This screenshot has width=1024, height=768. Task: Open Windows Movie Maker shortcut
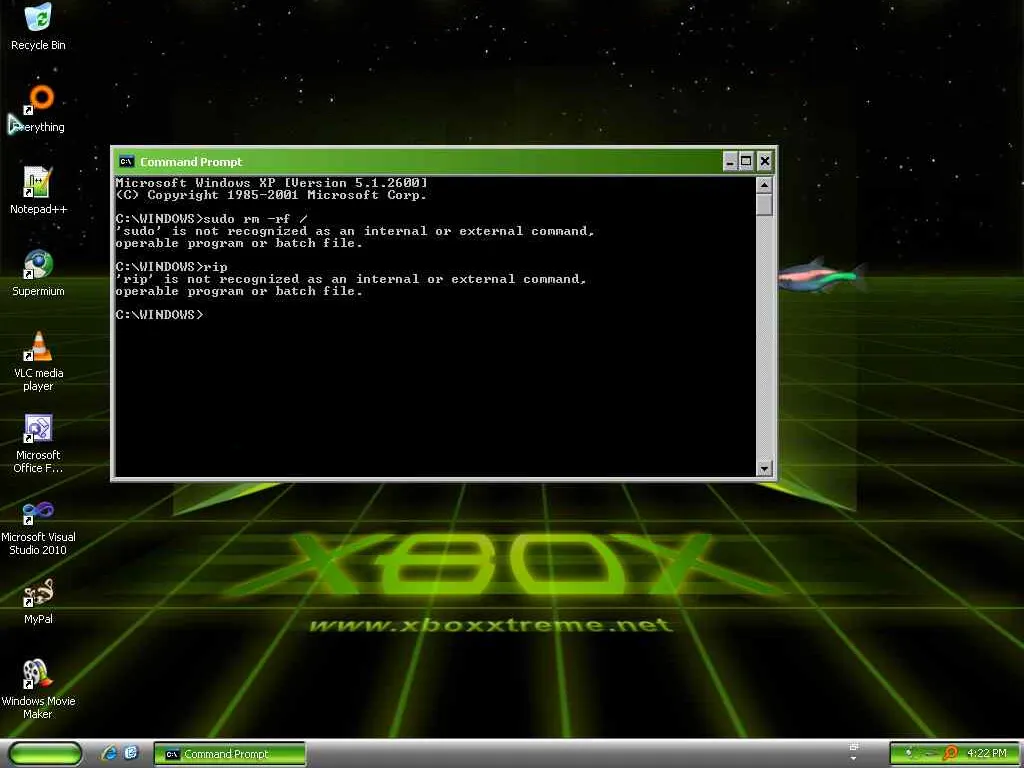pyautogui.click(x=38, y=690)
